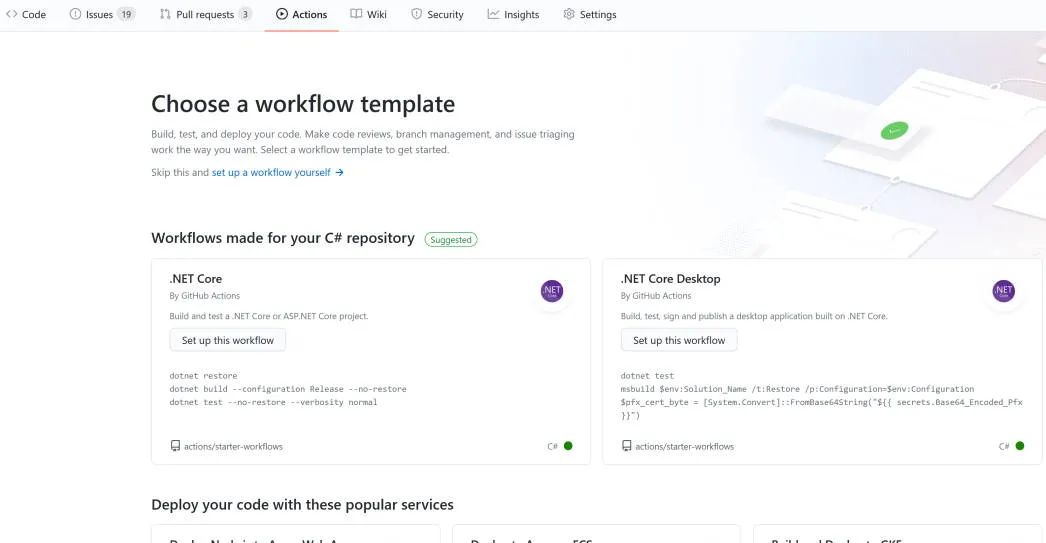This screenshot has height=543, width=1046.
Task: Click the green C# language dot in .NET Core card
Action: [568, 446]
